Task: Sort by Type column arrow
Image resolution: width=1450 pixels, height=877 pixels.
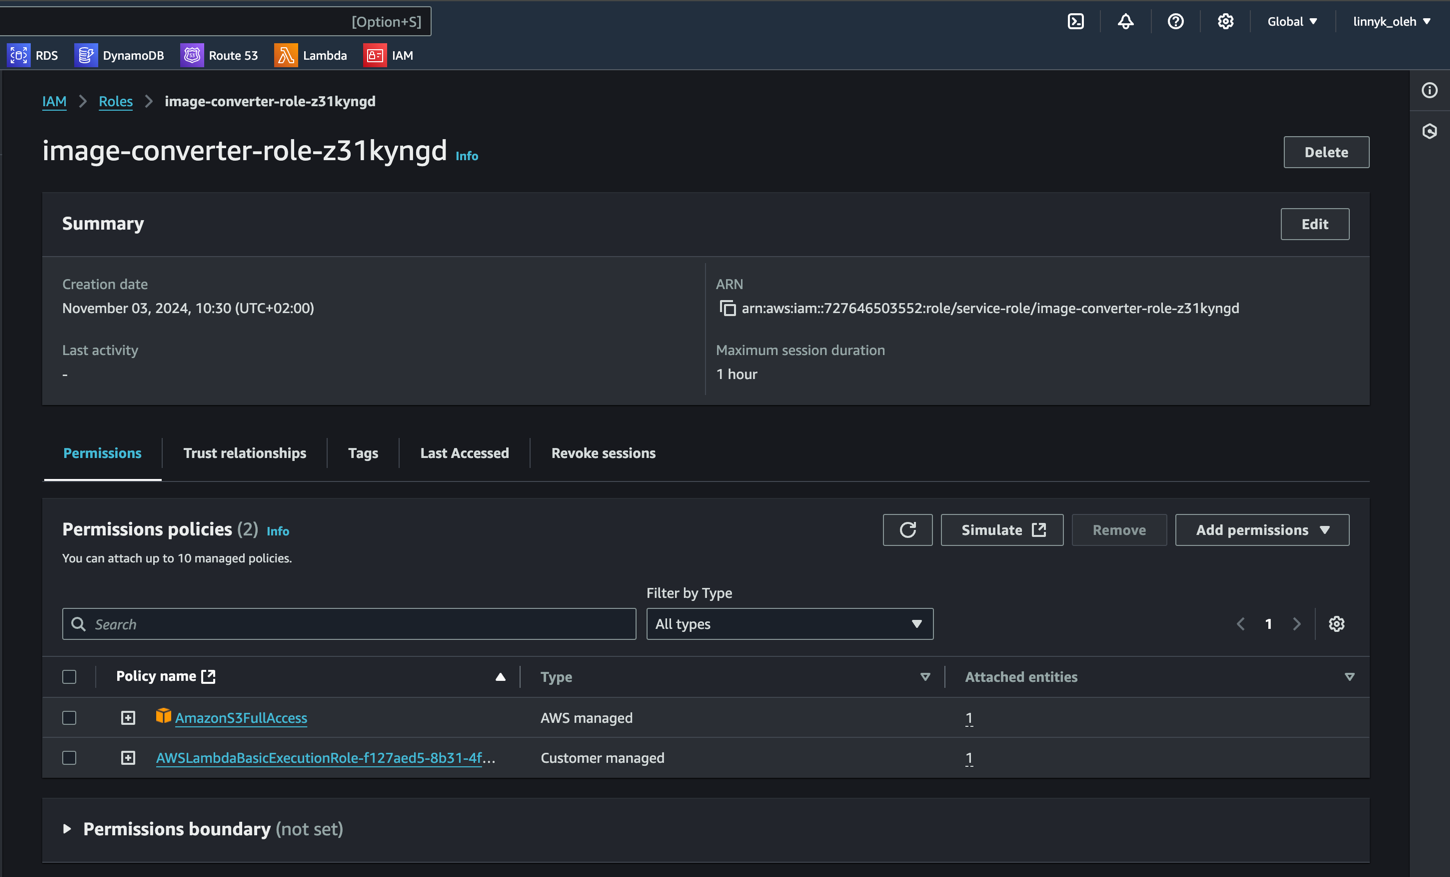Action: point(925,677)
